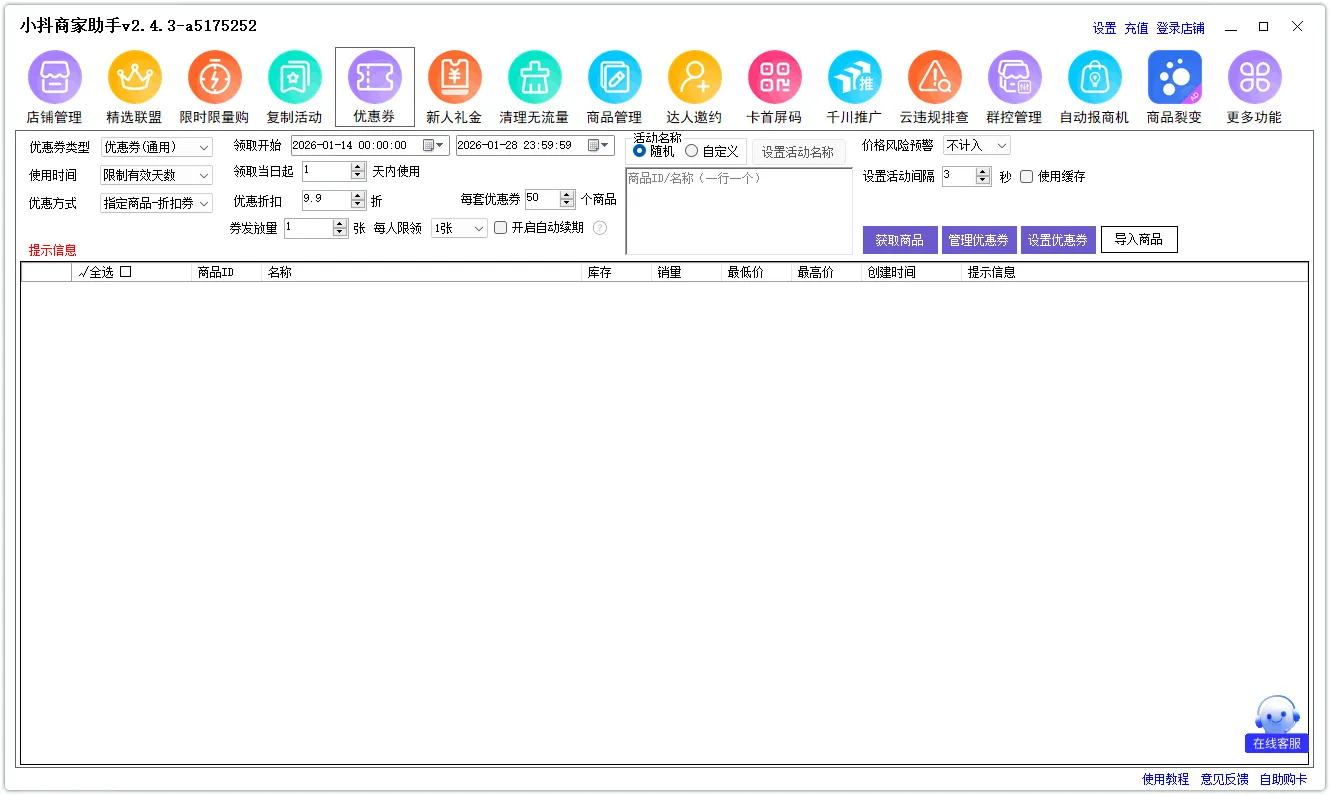This screenshot has height=795, width=1330.
Task: Open the 登录店铺 menu link
Action: 1180,28
